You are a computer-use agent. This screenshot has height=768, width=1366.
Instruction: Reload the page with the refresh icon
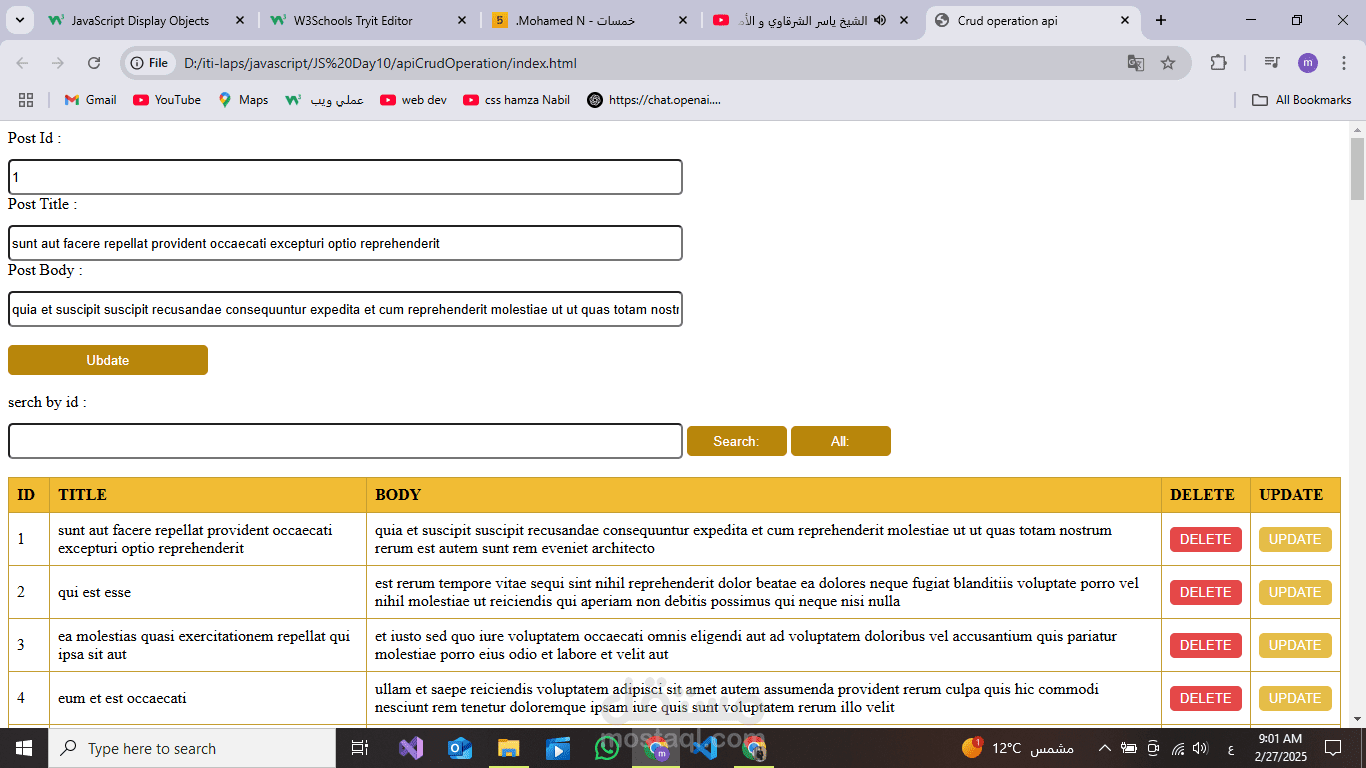coord(94,63)
